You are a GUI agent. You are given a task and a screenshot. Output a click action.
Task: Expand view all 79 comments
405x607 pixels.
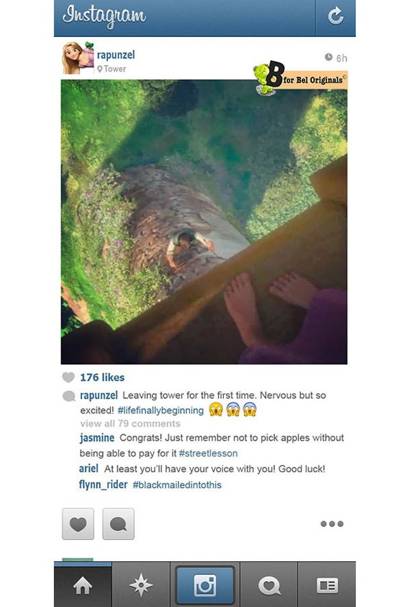click(130, 424)
